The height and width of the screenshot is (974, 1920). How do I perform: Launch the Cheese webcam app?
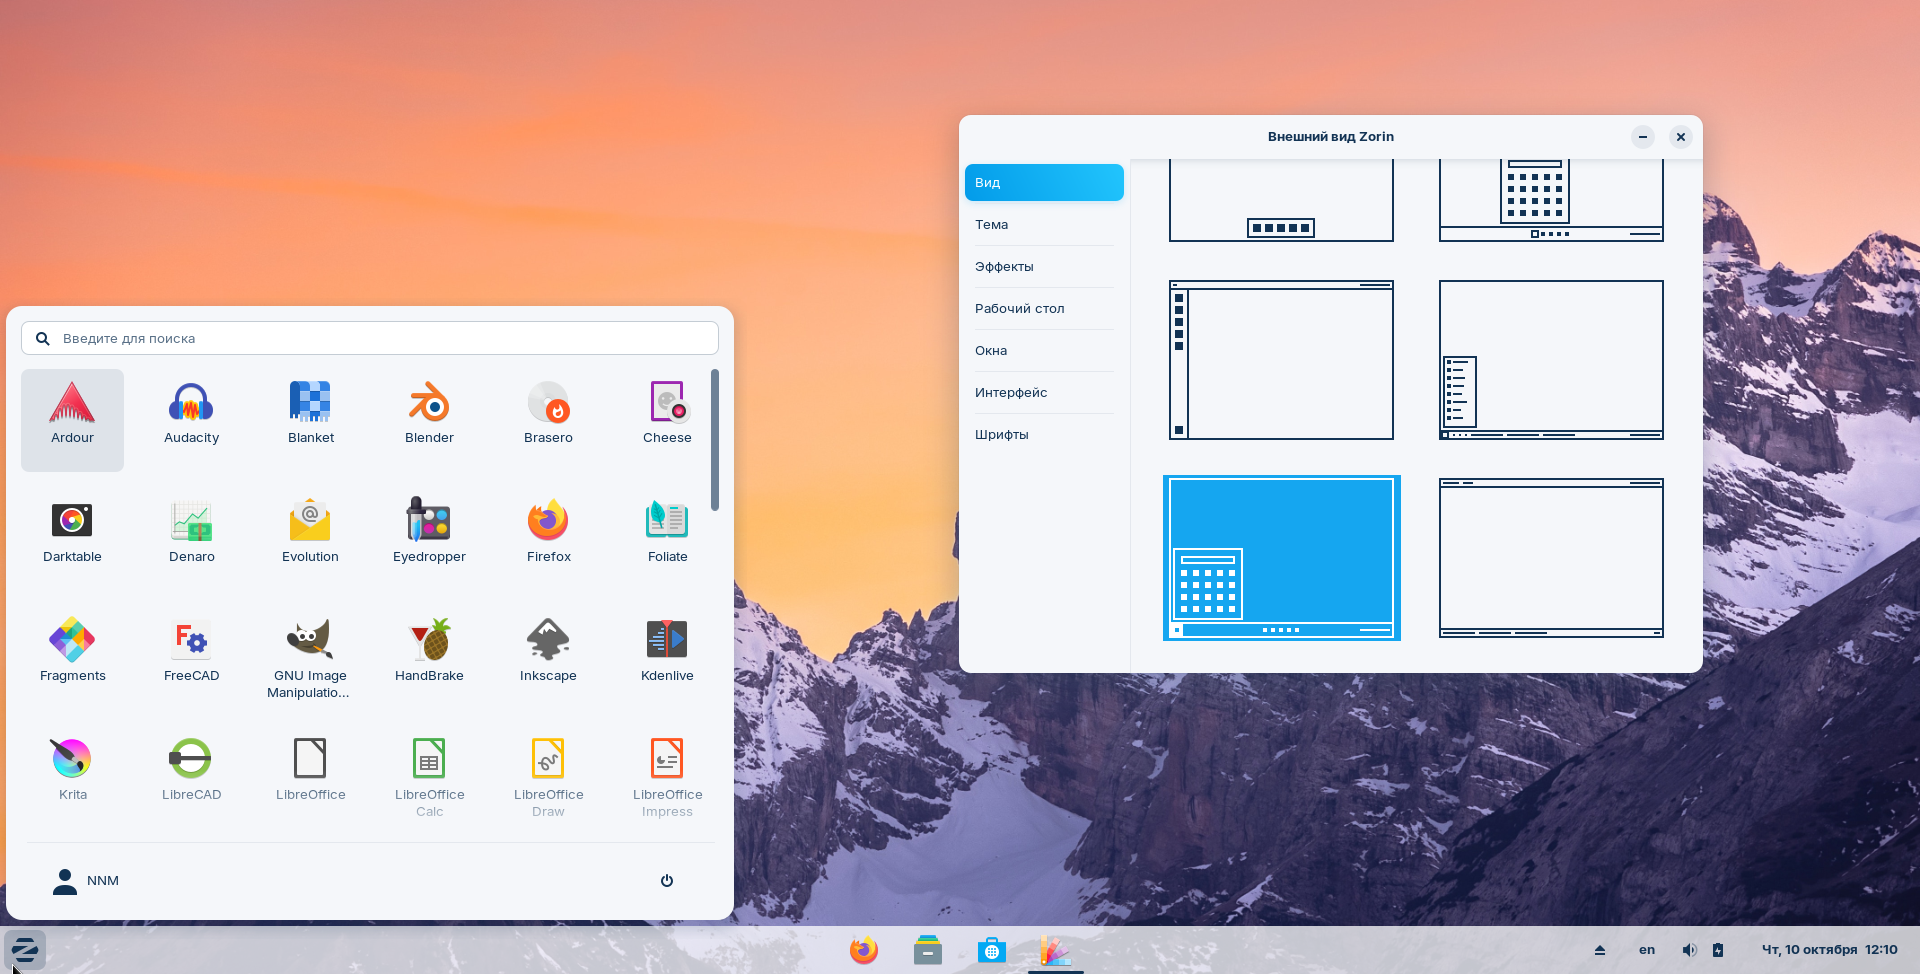tap(667, 420)
